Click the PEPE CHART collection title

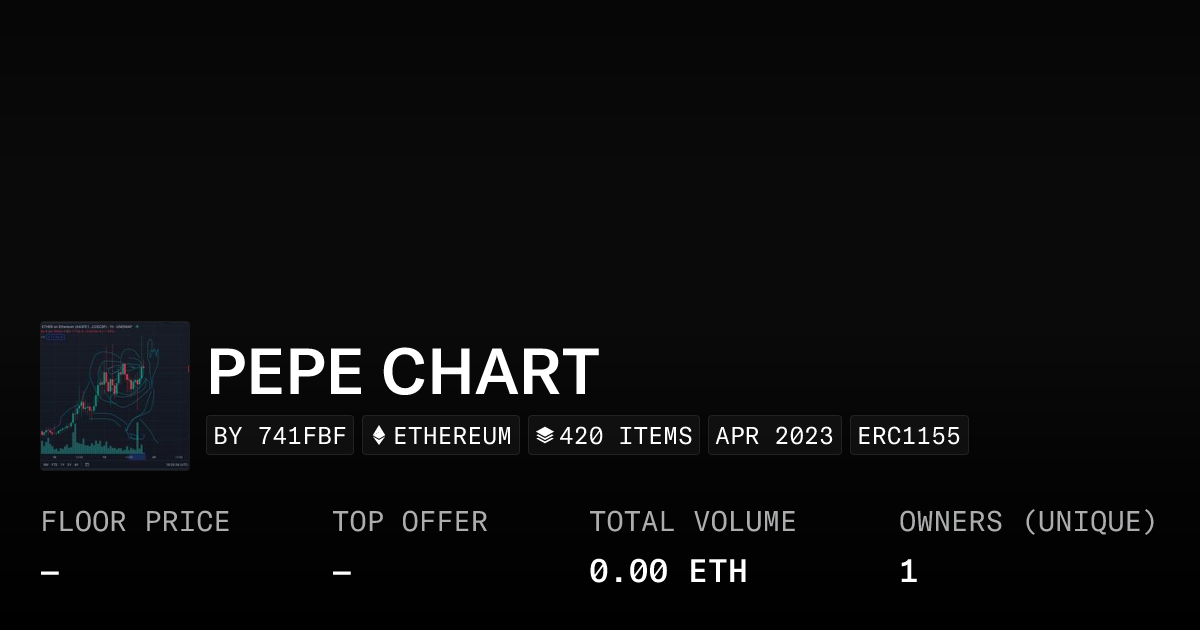[x=403, y=372]
